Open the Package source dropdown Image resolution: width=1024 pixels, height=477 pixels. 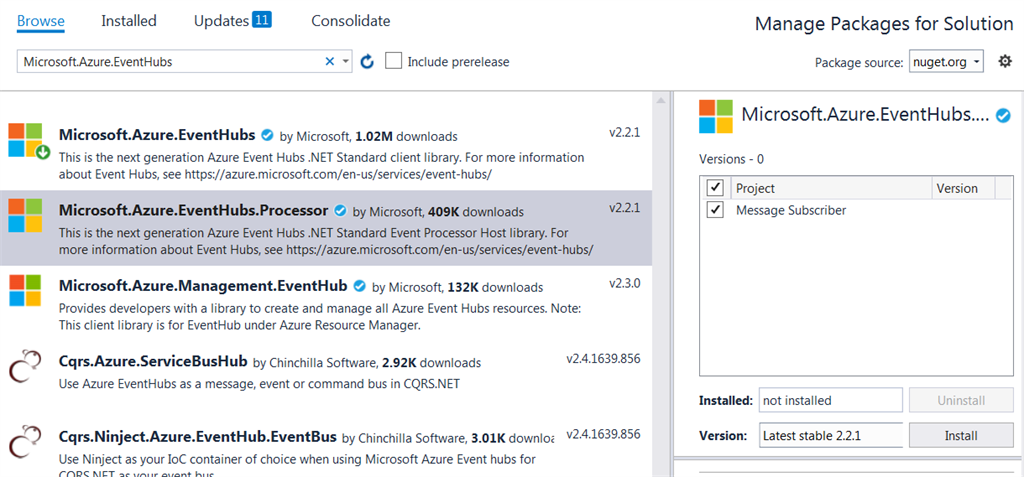click(946, 62)
